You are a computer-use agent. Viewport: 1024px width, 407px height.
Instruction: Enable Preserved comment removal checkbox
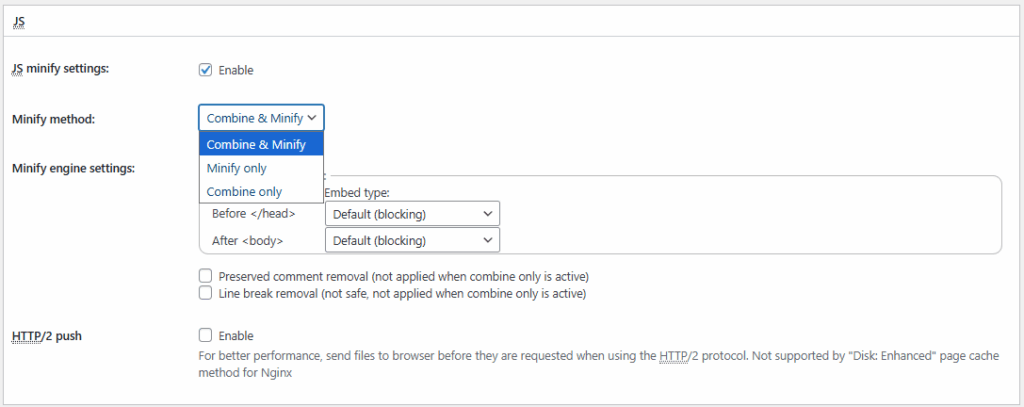[x=206, y=276]
